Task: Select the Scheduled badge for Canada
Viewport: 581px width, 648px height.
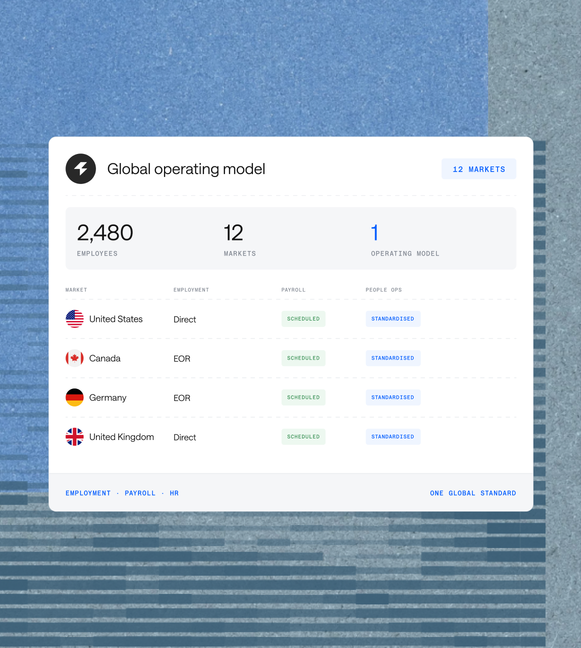Action: click(303, 358)
